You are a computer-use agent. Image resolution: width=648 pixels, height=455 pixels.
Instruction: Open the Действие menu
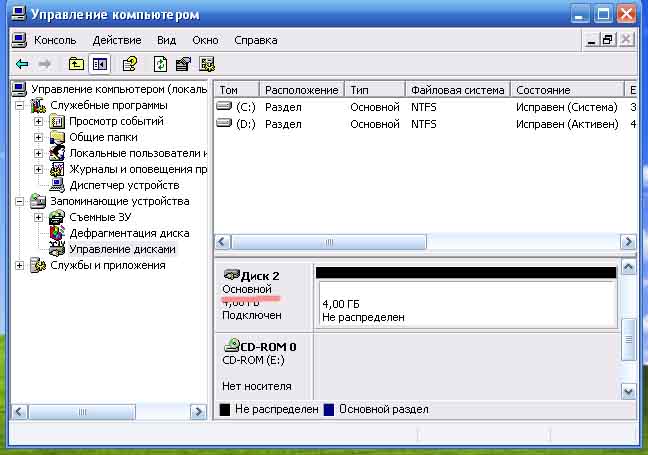point(116,40)
